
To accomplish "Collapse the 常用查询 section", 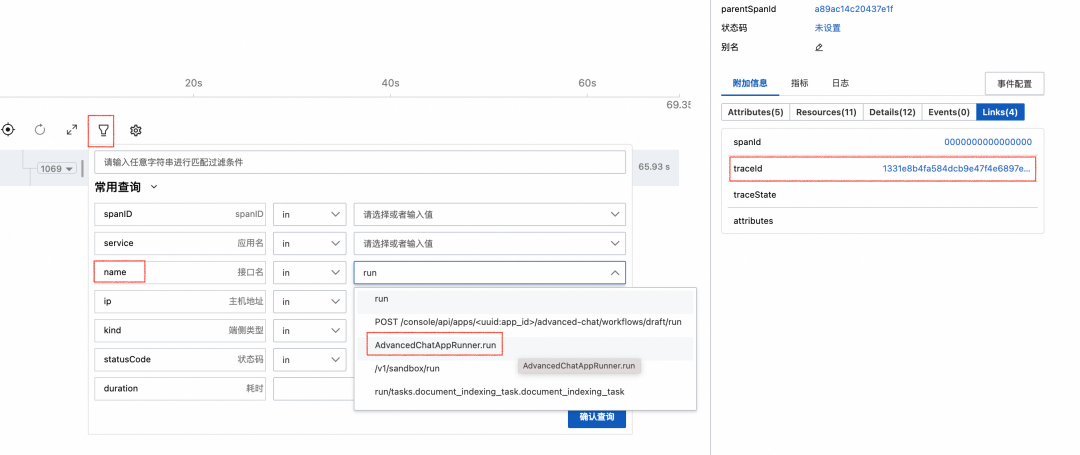I will tap(153, 187).
